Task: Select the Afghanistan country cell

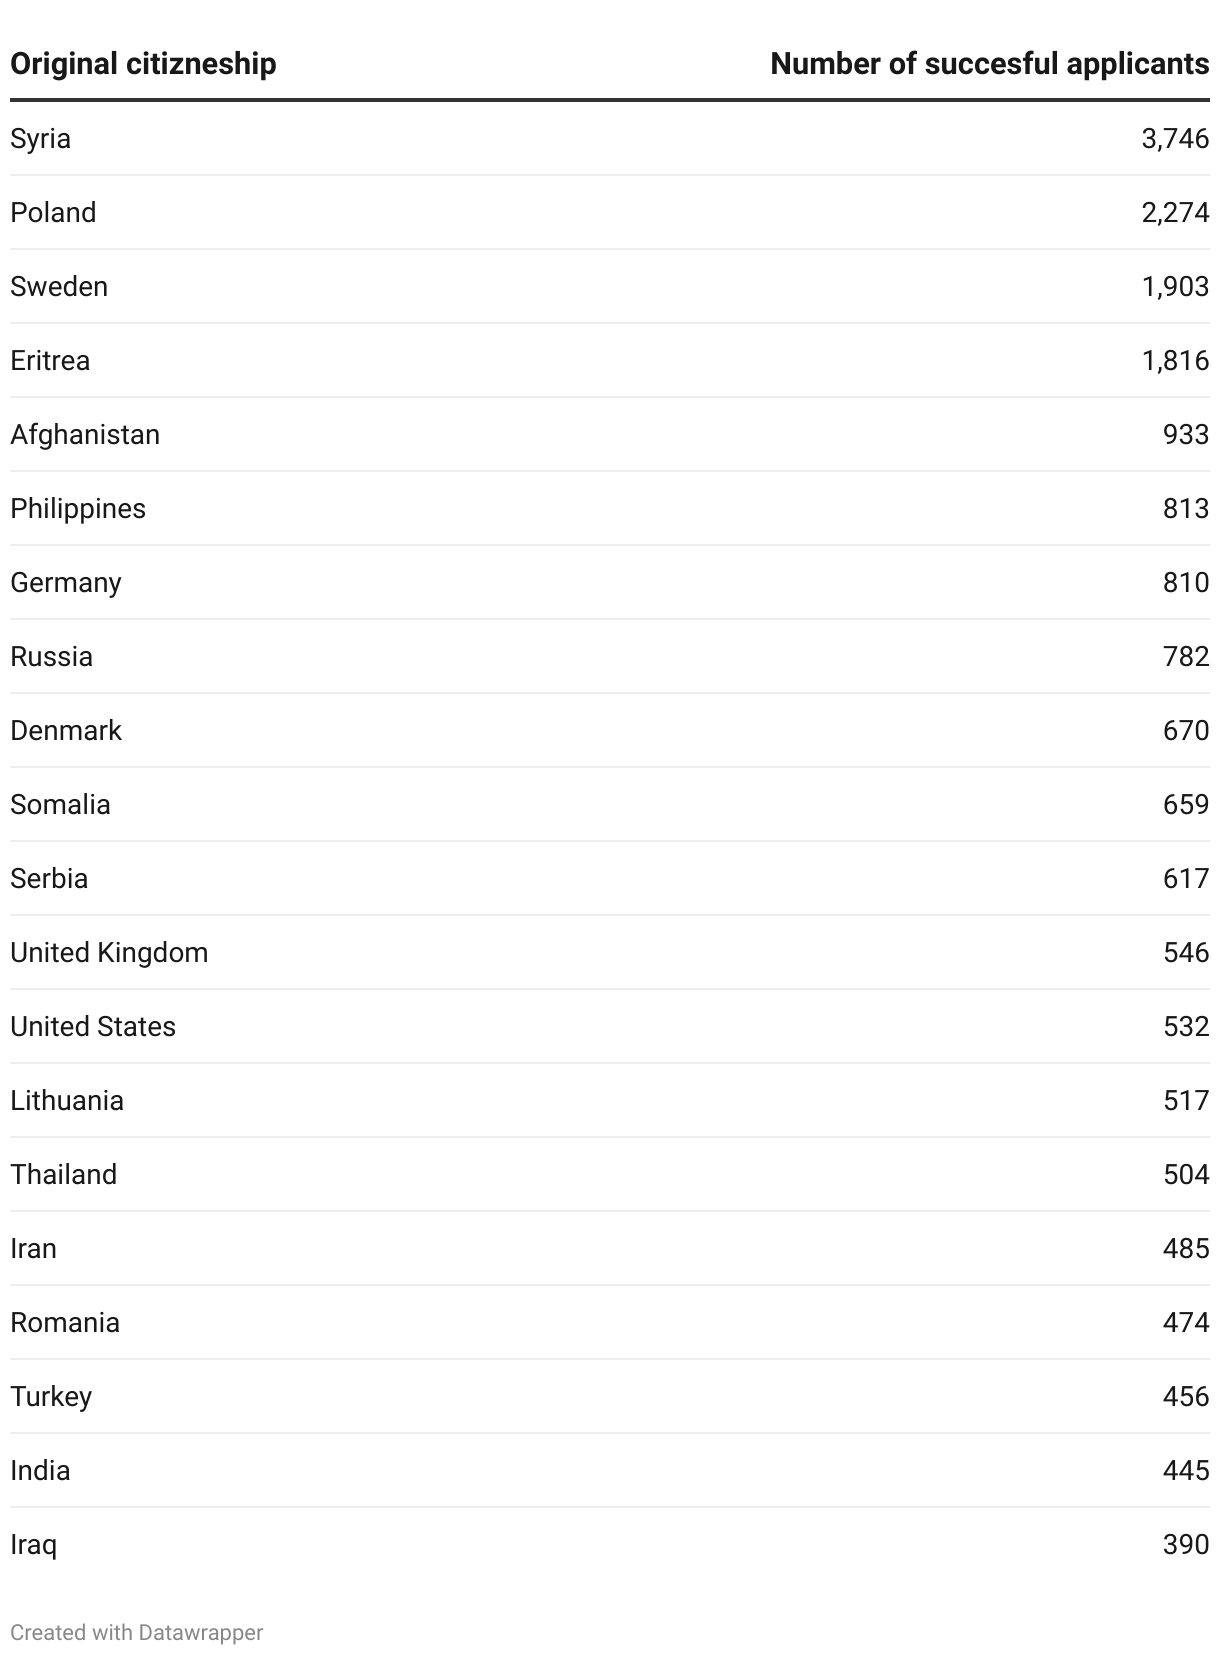Action: pos(85,434)
